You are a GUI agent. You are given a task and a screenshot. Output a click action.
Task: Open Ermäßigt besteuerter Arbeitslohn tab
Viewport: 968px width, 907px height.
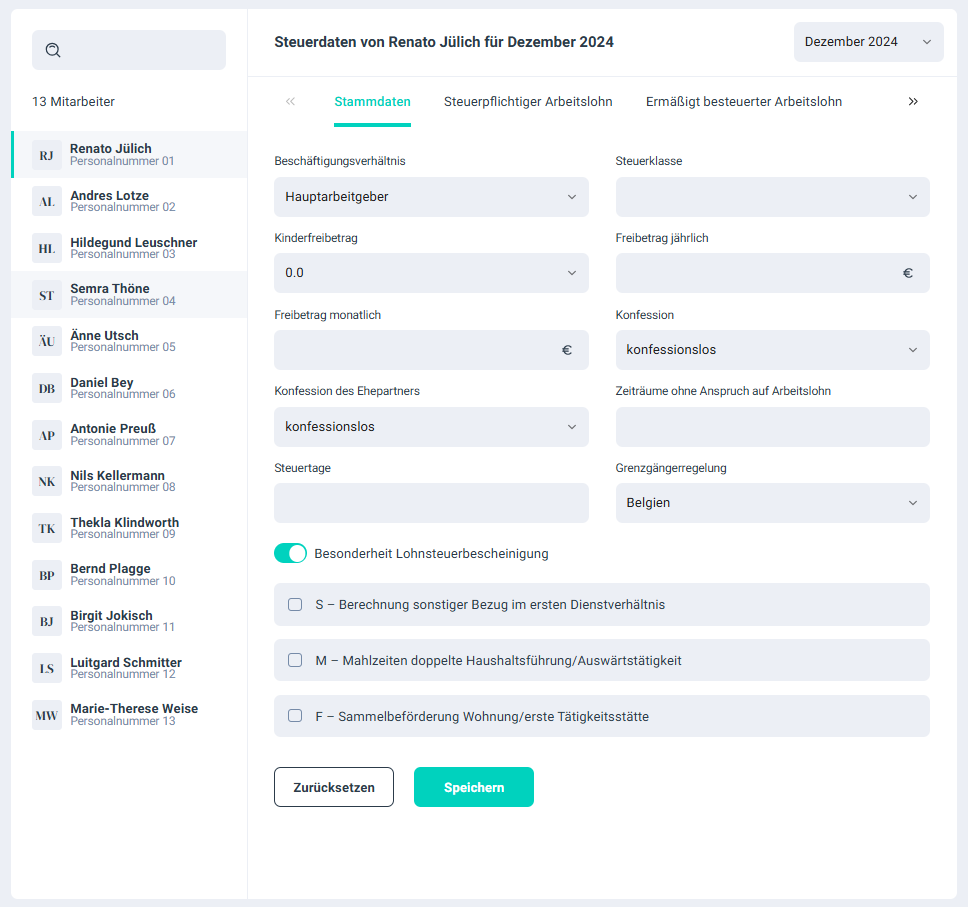(x=743, y=102)
